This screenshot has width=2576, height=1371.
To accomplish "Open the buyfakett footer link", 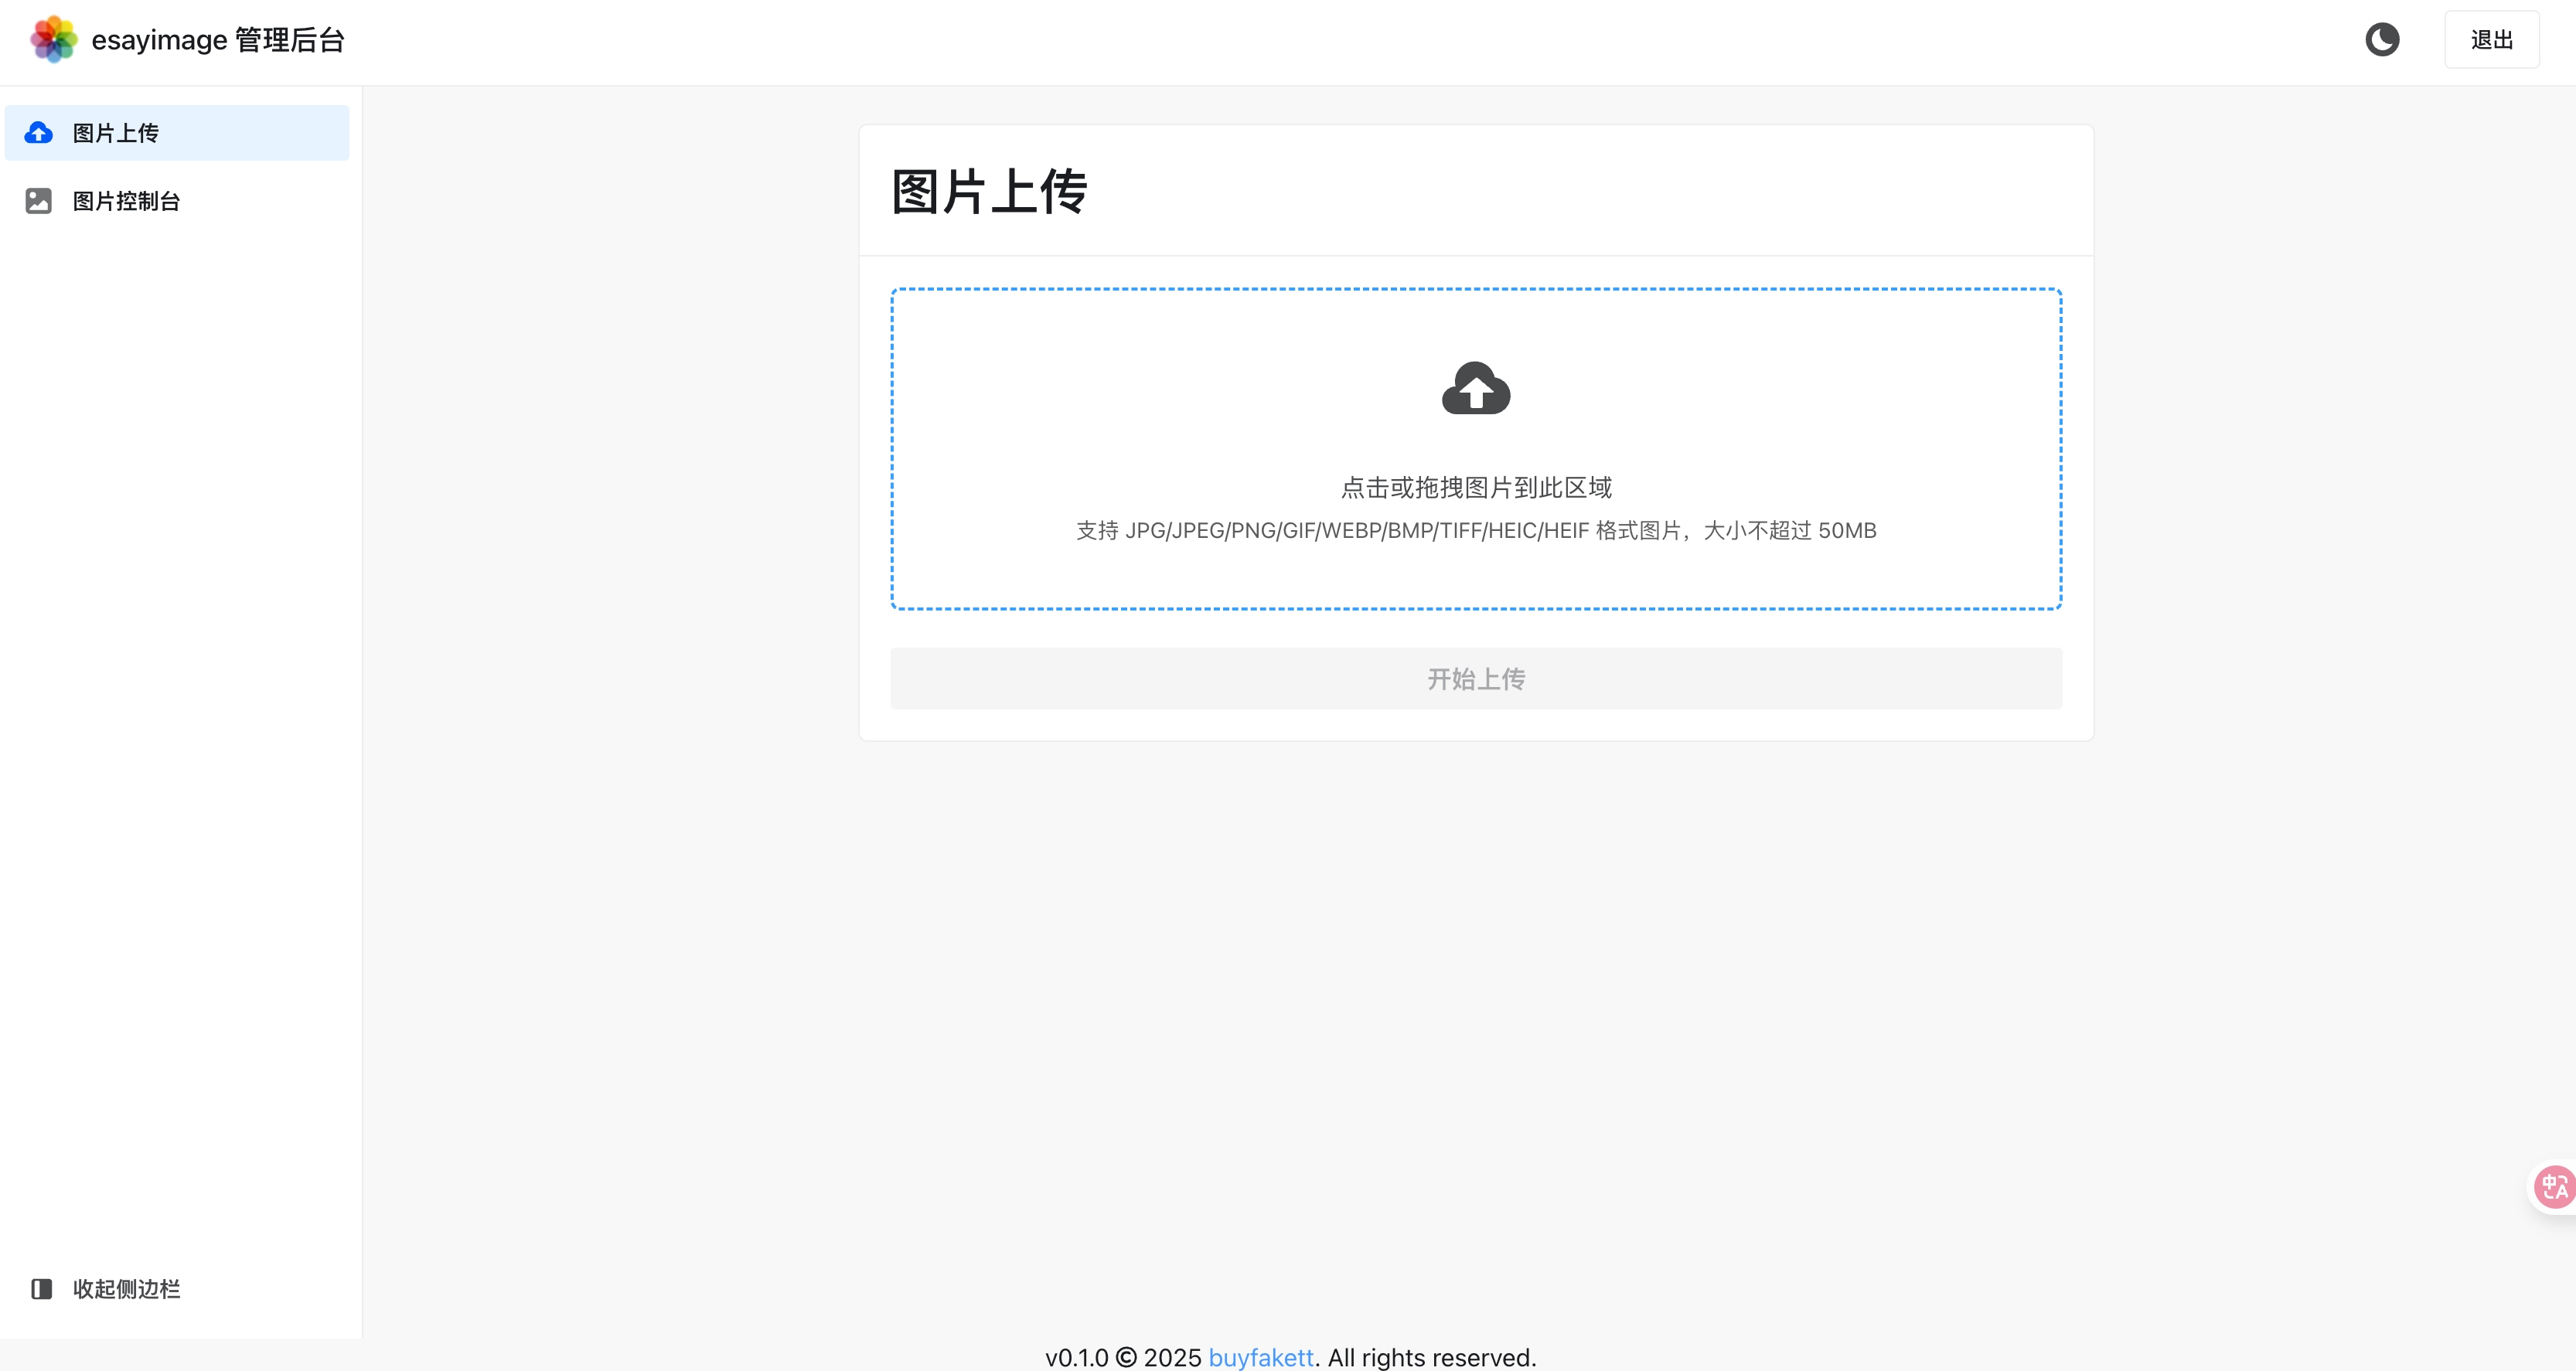I will click(1260, 1357).
